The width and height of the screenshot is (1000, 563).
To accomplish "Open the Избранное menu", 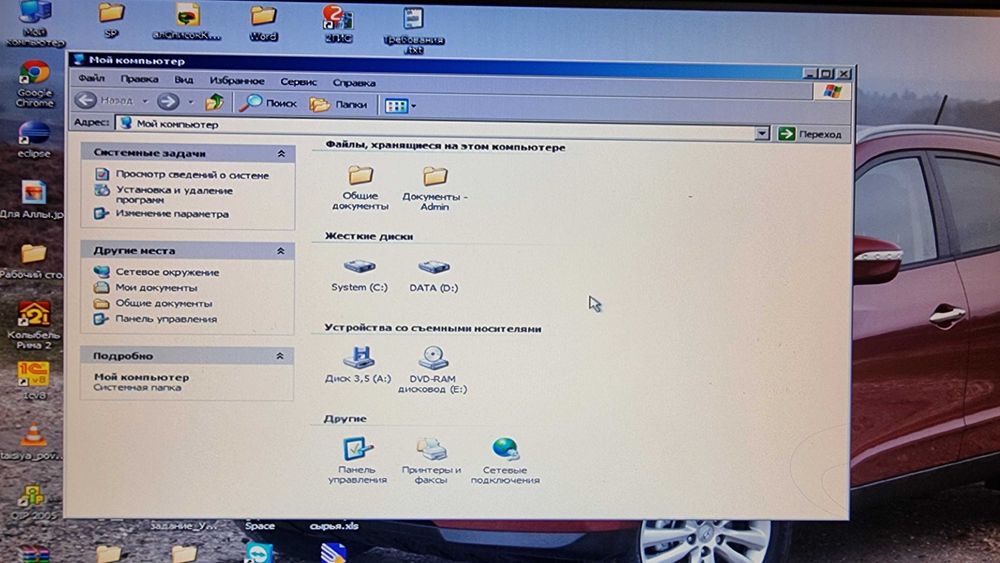I will coord(237,81).
